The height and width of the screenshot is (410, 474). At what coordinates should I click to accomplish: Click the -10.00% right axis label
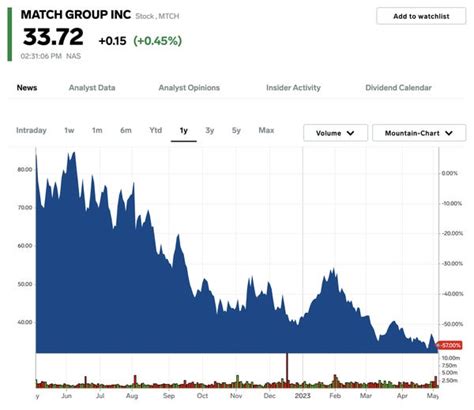pos(452,203)
